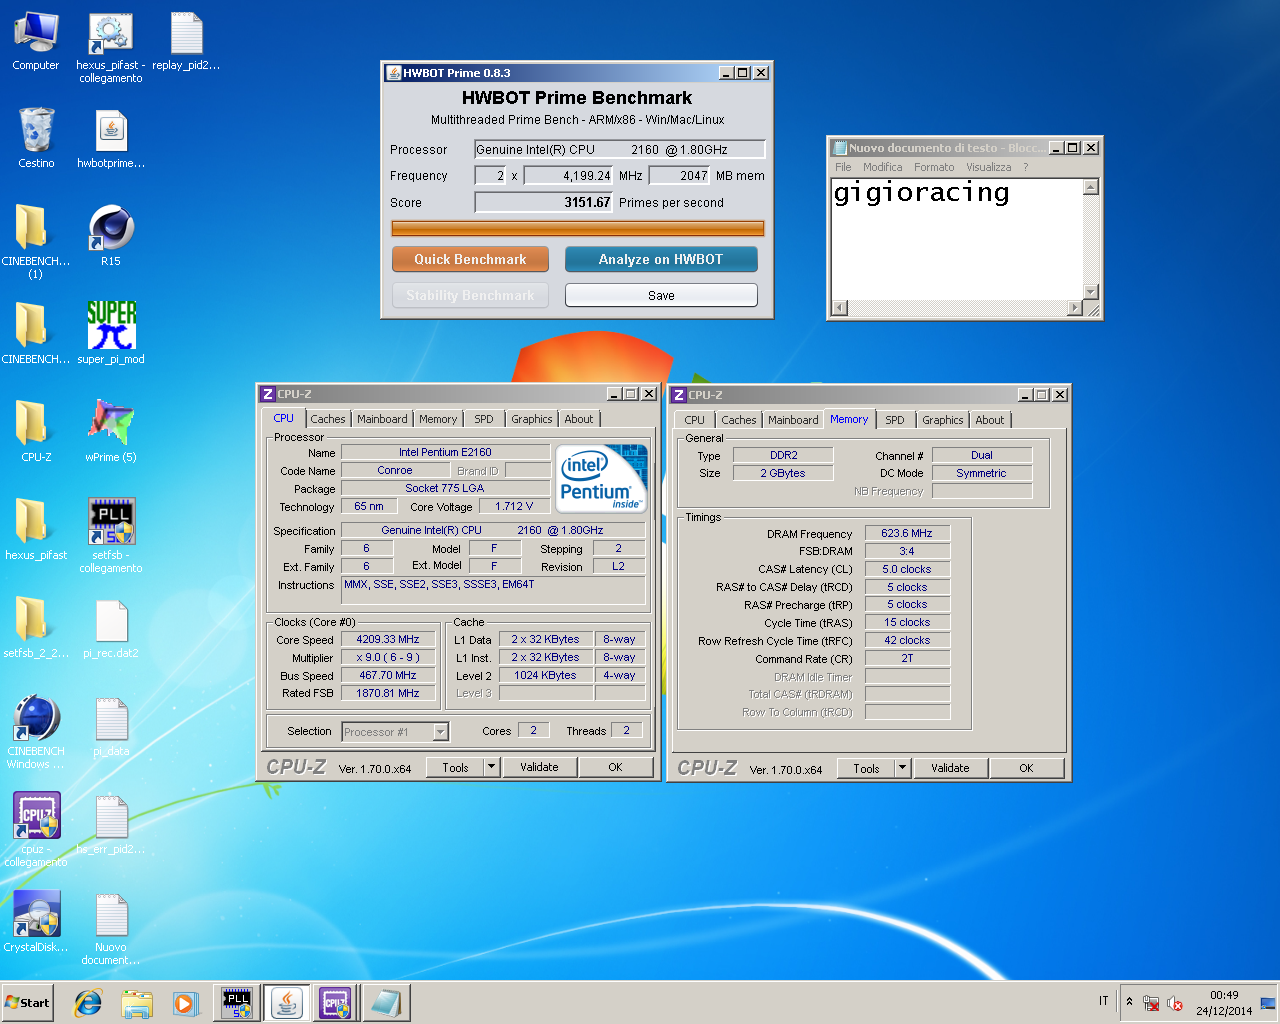This screenshot has width=1280, height=1024.
Task: Click the Start button
Action: (x=28, y=1003)
